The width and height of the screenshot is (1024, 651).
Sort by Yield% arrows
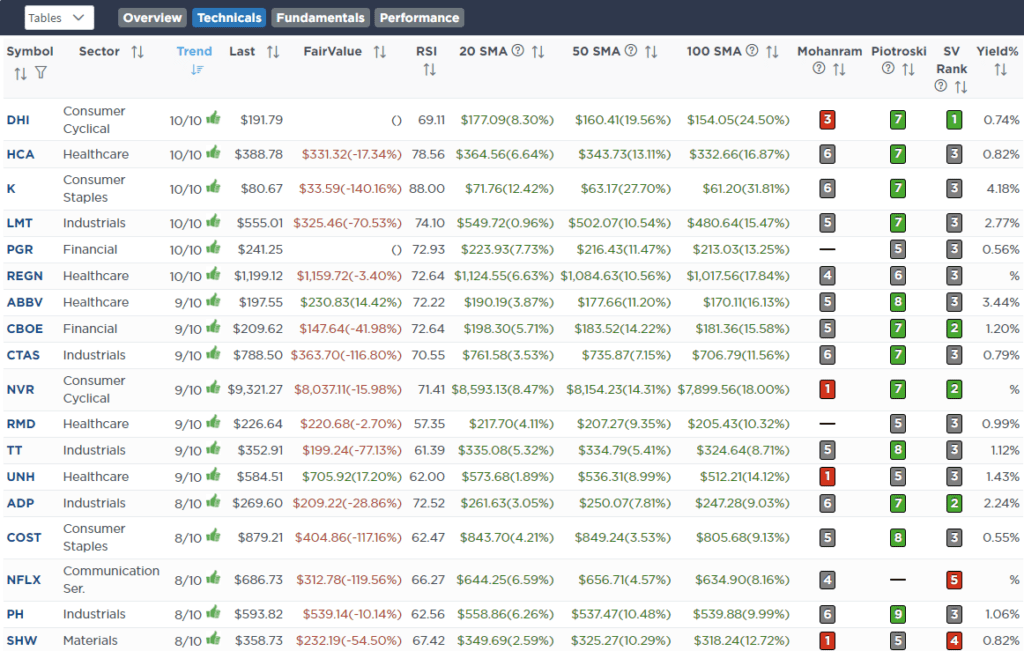pos(1000,69)
